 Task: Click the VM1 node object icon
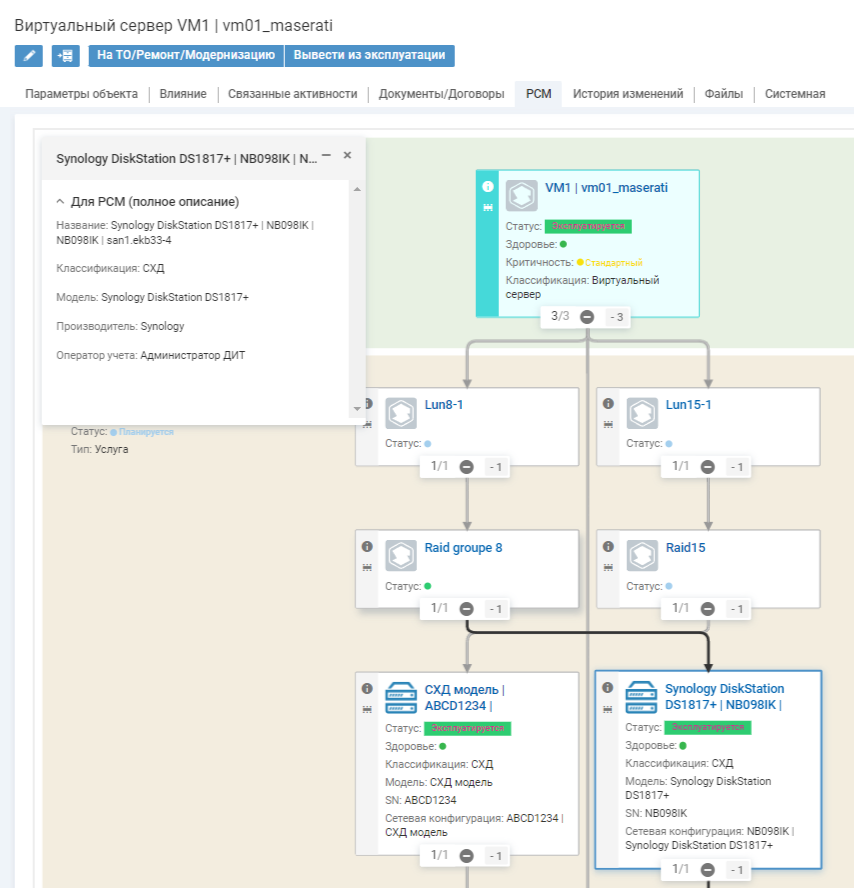(x=521, y=195)
